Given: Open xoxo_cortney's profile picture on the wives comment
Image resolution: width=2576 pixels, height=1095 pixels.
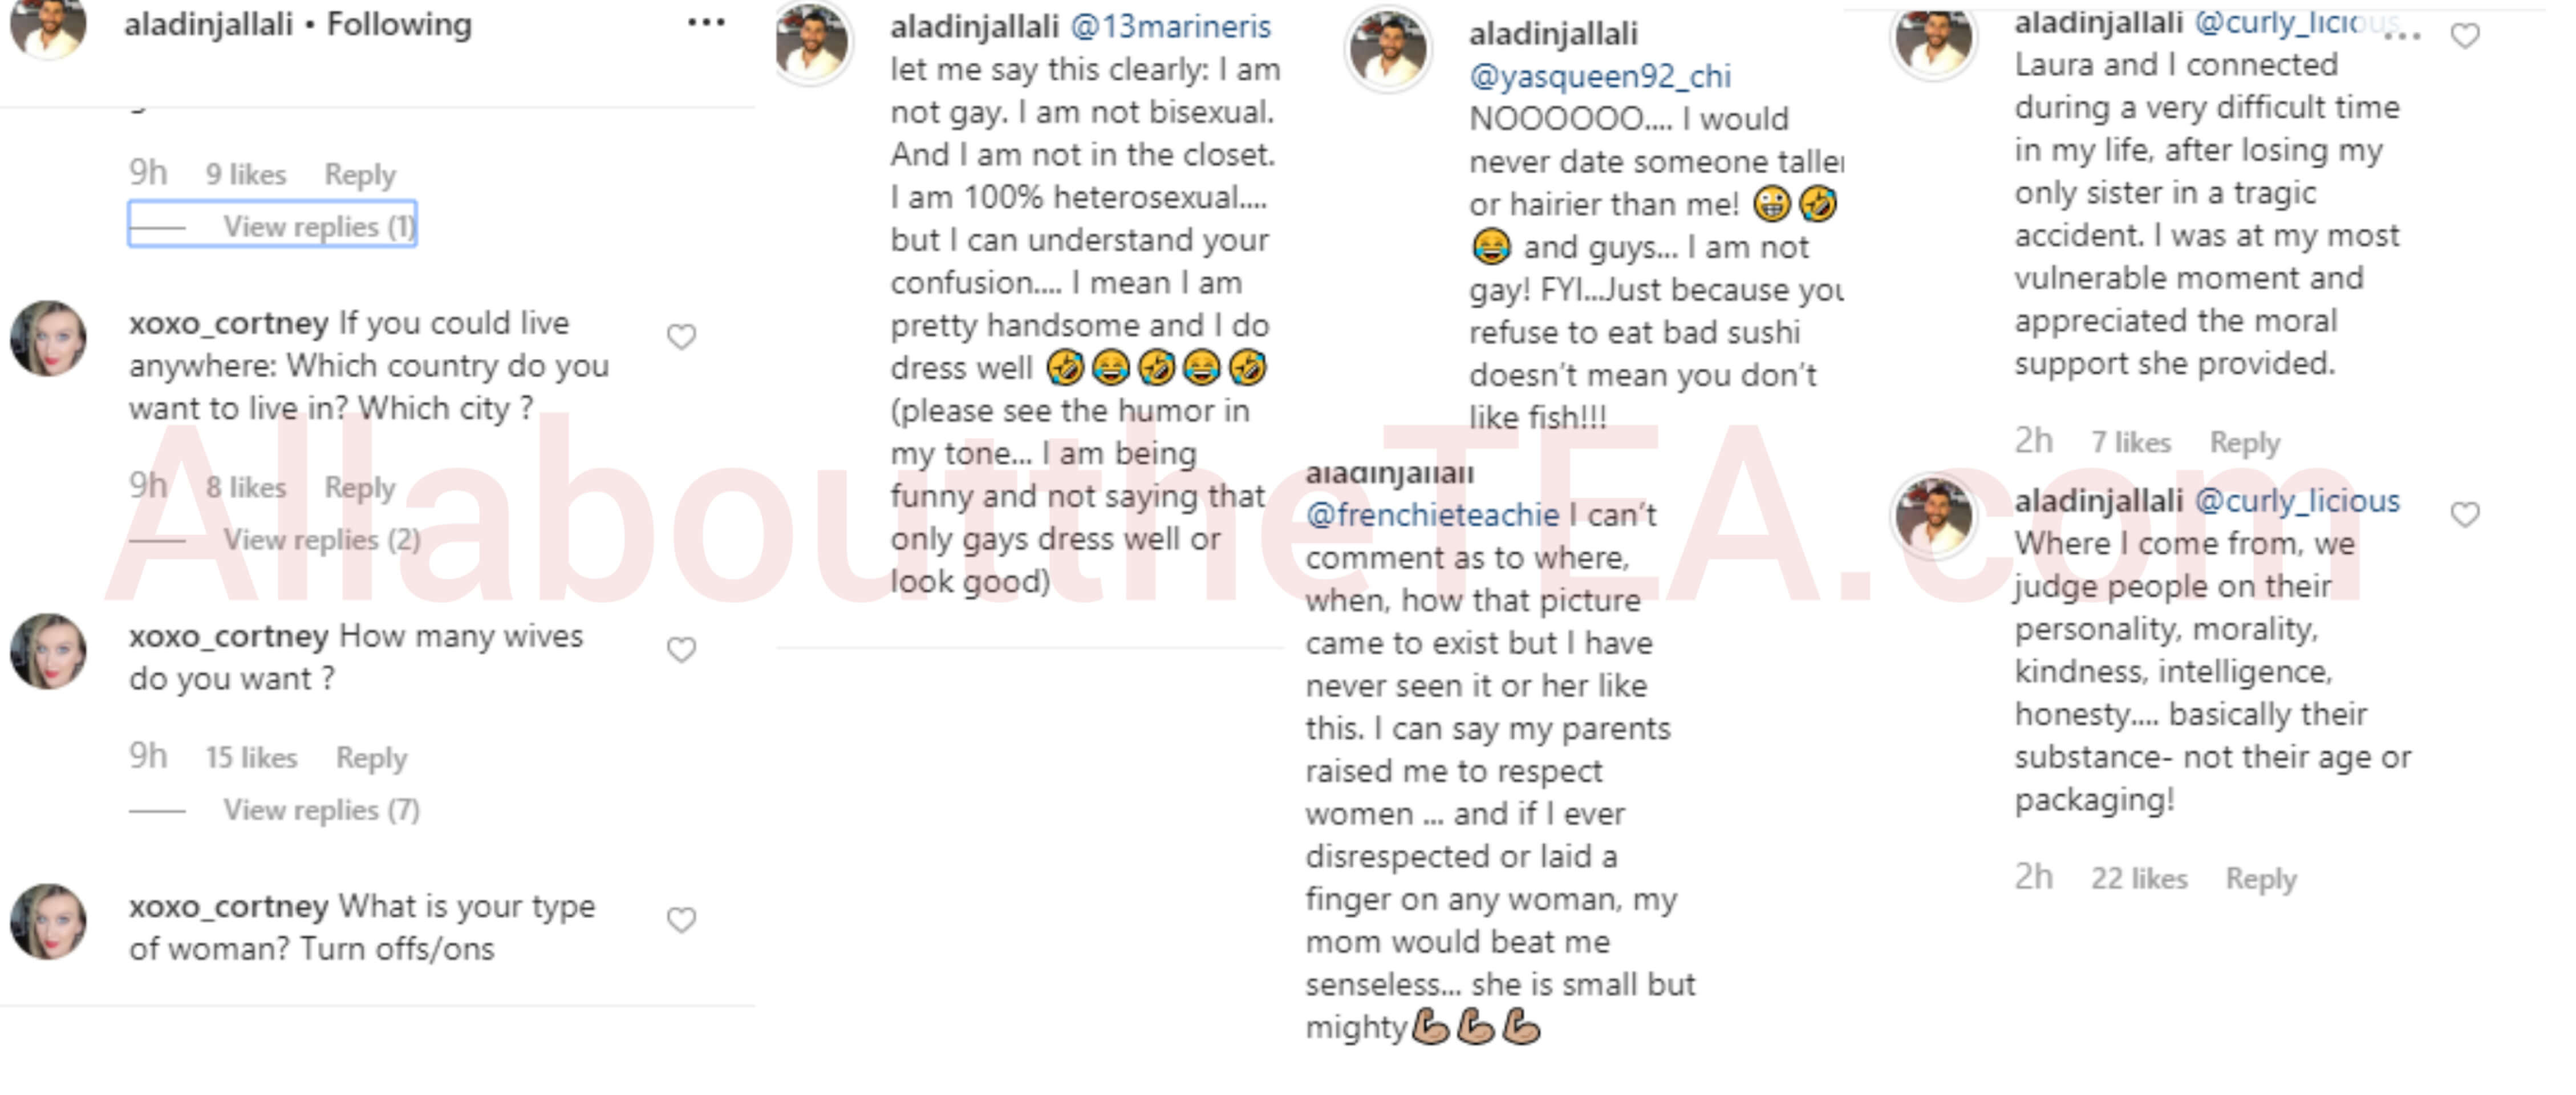Looking at the screenshot, I should coord(48,651).
